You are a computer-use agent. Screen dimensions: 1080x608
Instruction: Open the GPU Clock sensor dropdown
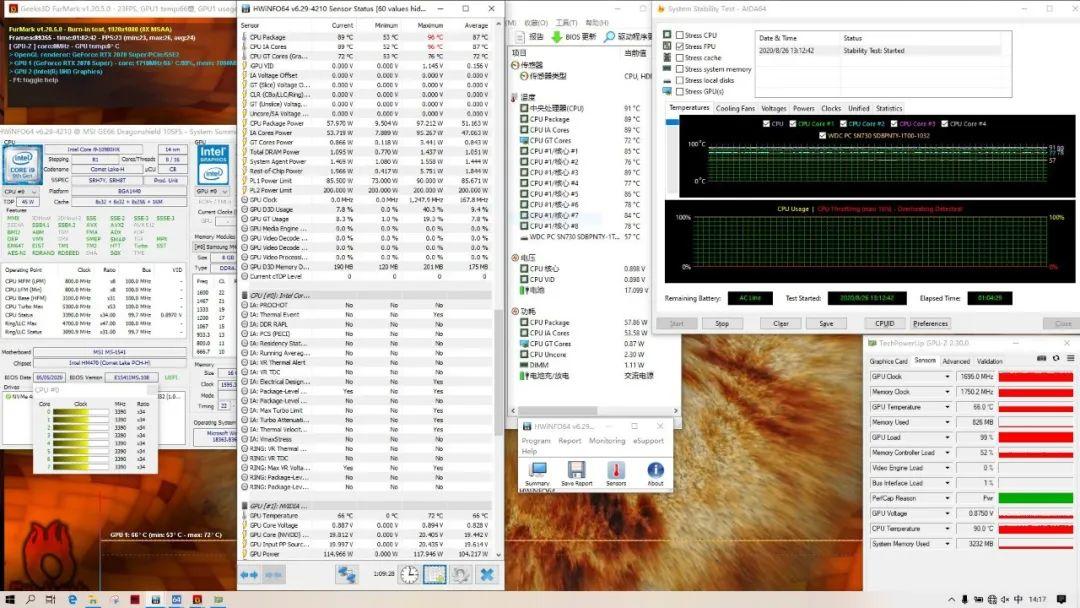coord(948,377)
